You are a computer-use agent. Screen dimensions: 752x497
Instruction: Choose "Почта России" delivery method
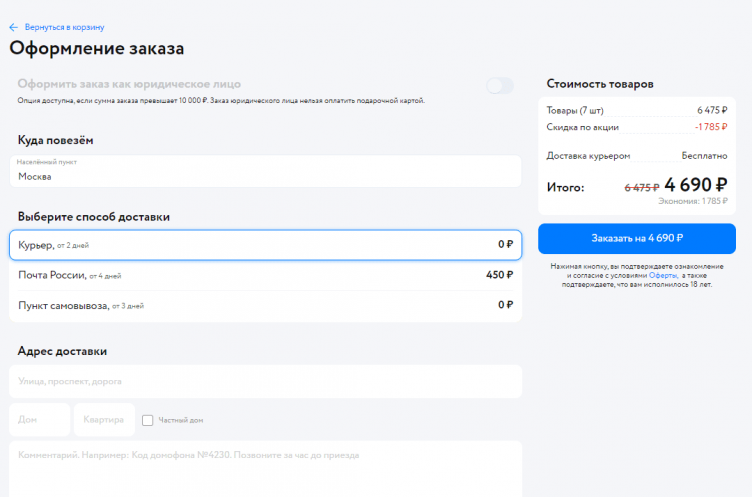(265, 275)
